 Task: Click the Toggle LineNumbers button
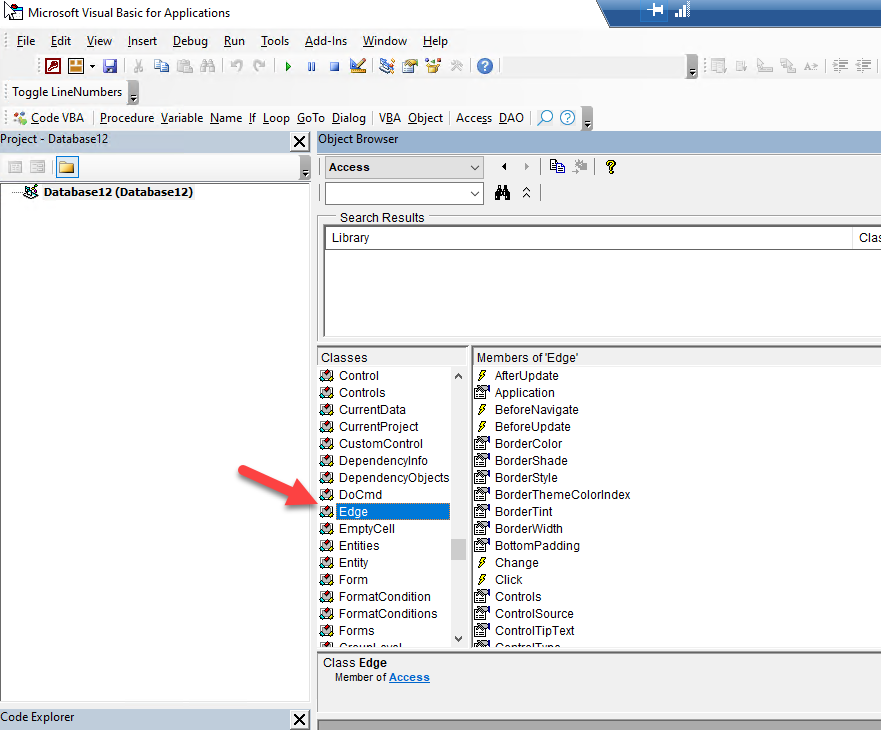67,92
